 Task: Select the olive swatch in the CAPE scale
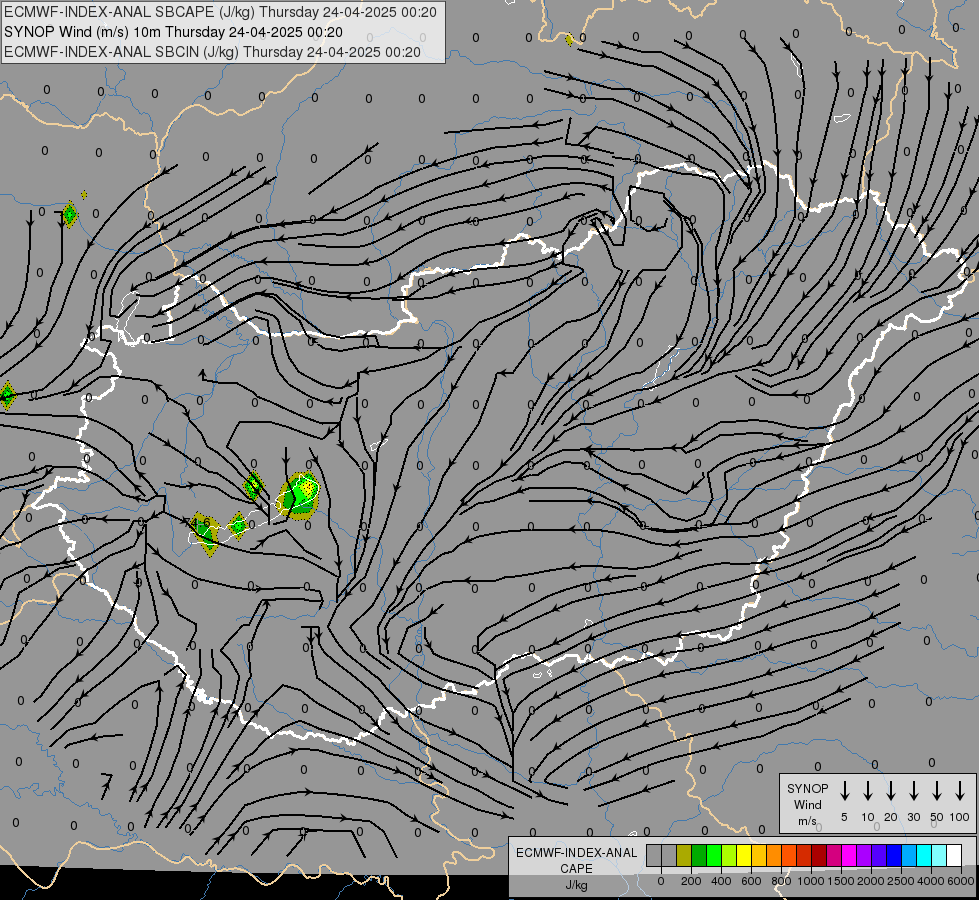684,856
